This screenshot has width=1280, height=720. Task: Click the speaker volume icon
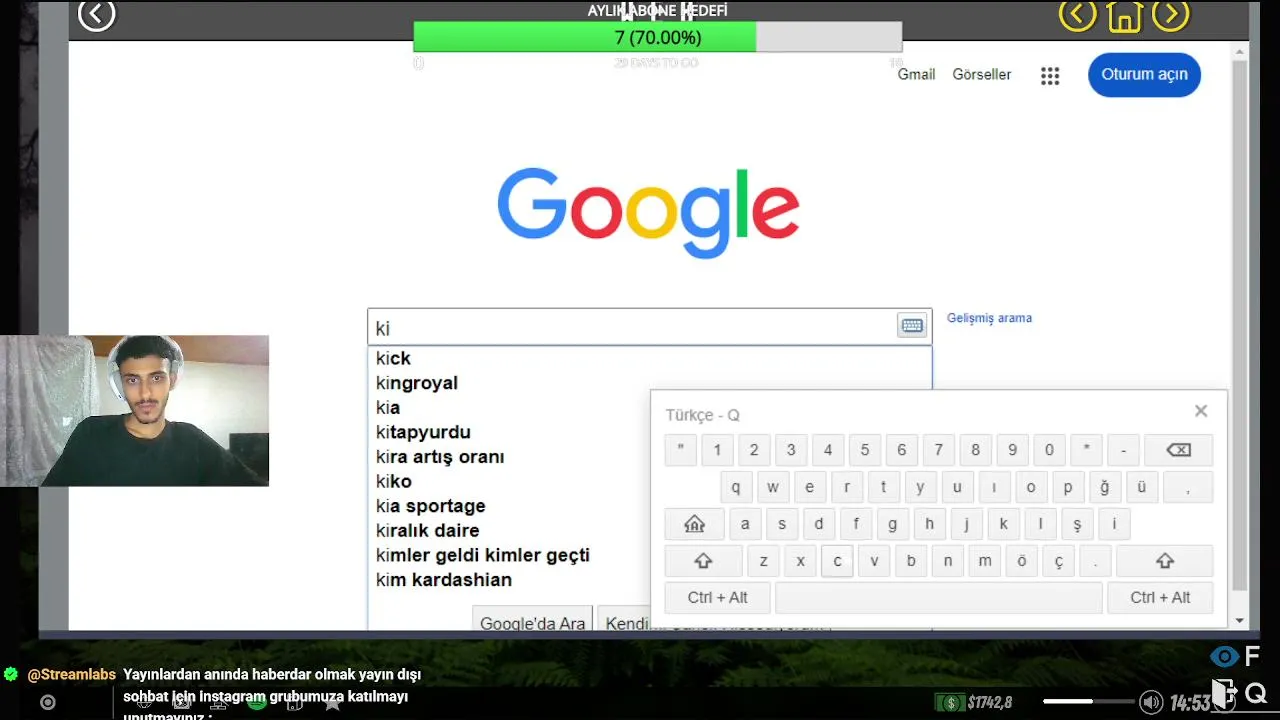(x=1151, y=702)
